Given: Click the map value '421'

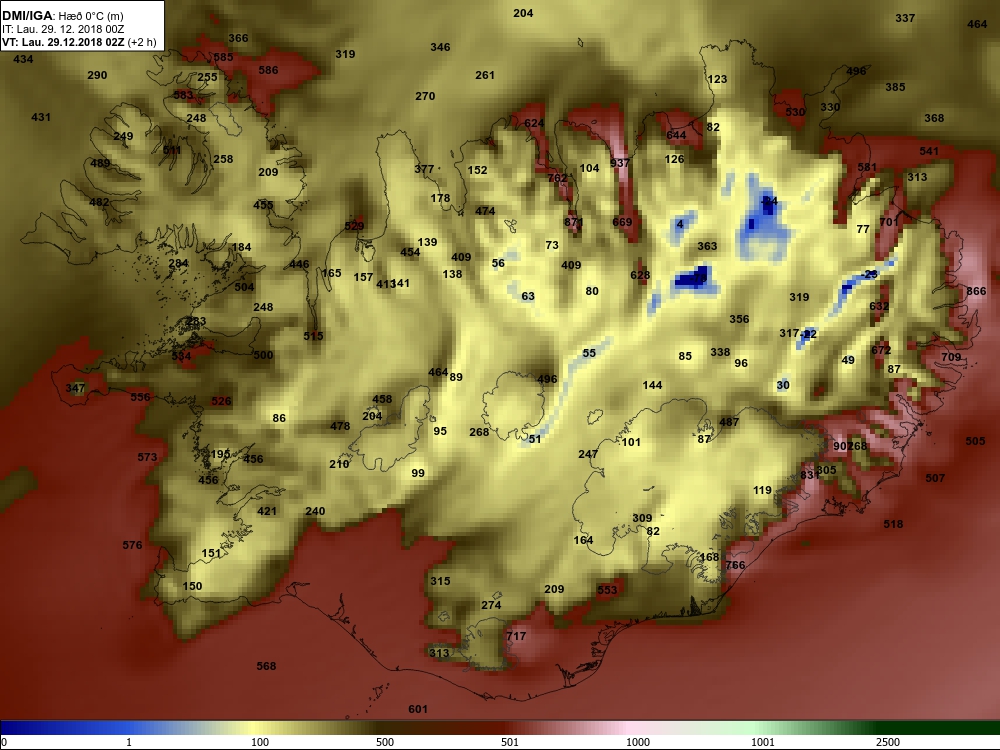Looking at the screenshot, I should pos(267,511).
